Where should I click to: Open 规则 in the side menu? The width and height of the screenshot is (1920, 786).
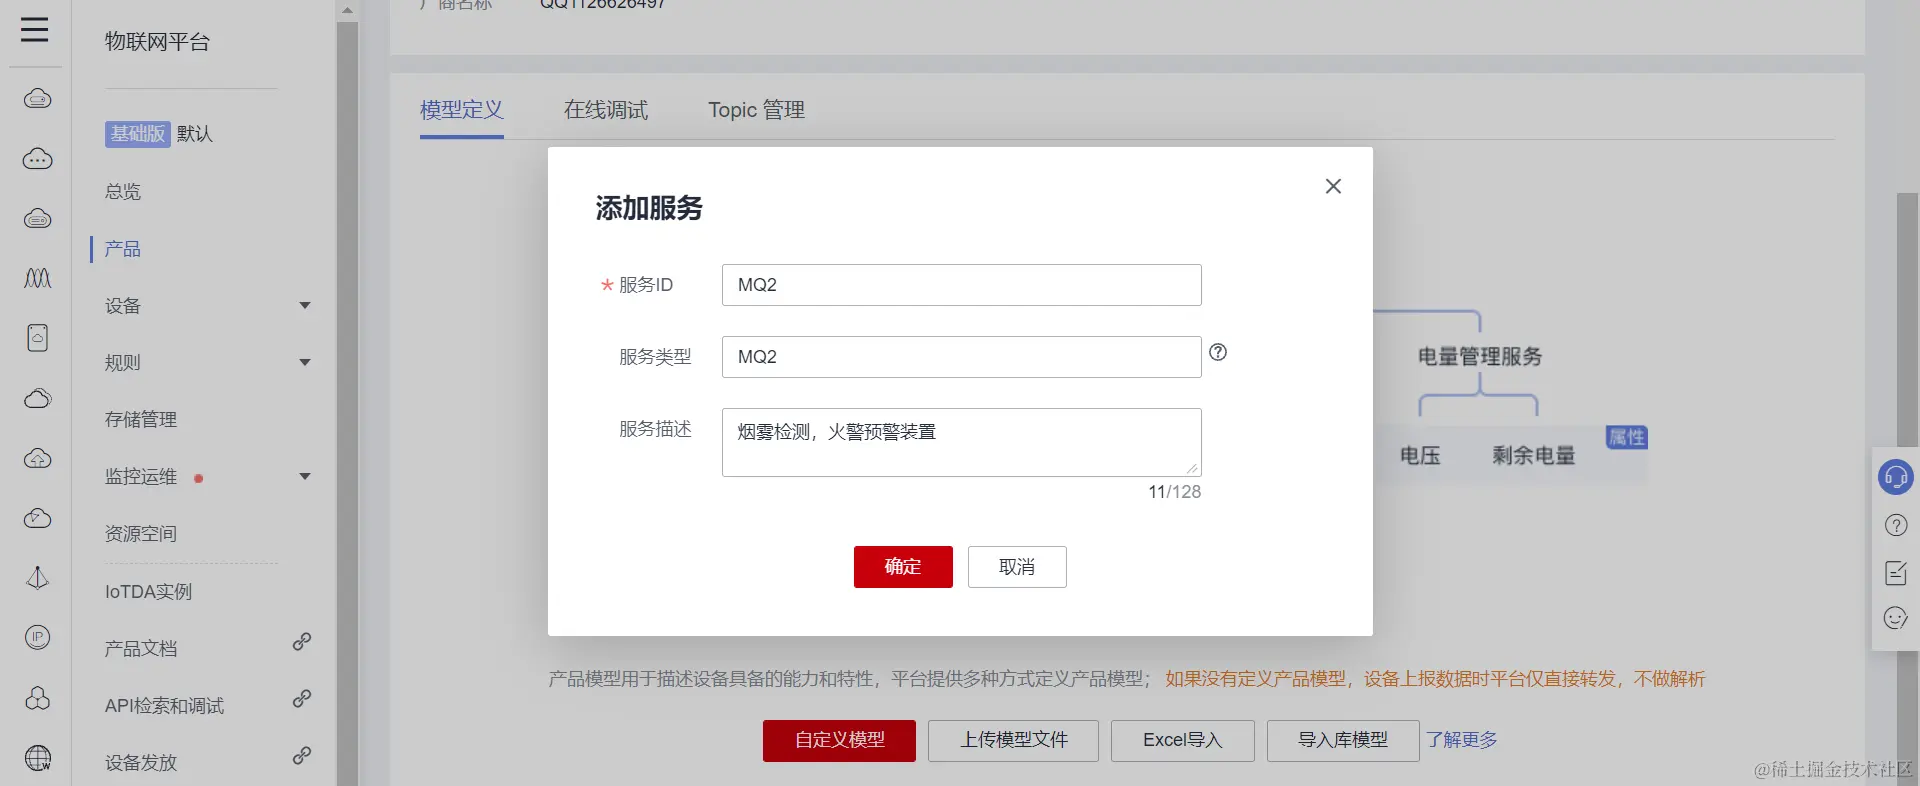pos(123,363)
